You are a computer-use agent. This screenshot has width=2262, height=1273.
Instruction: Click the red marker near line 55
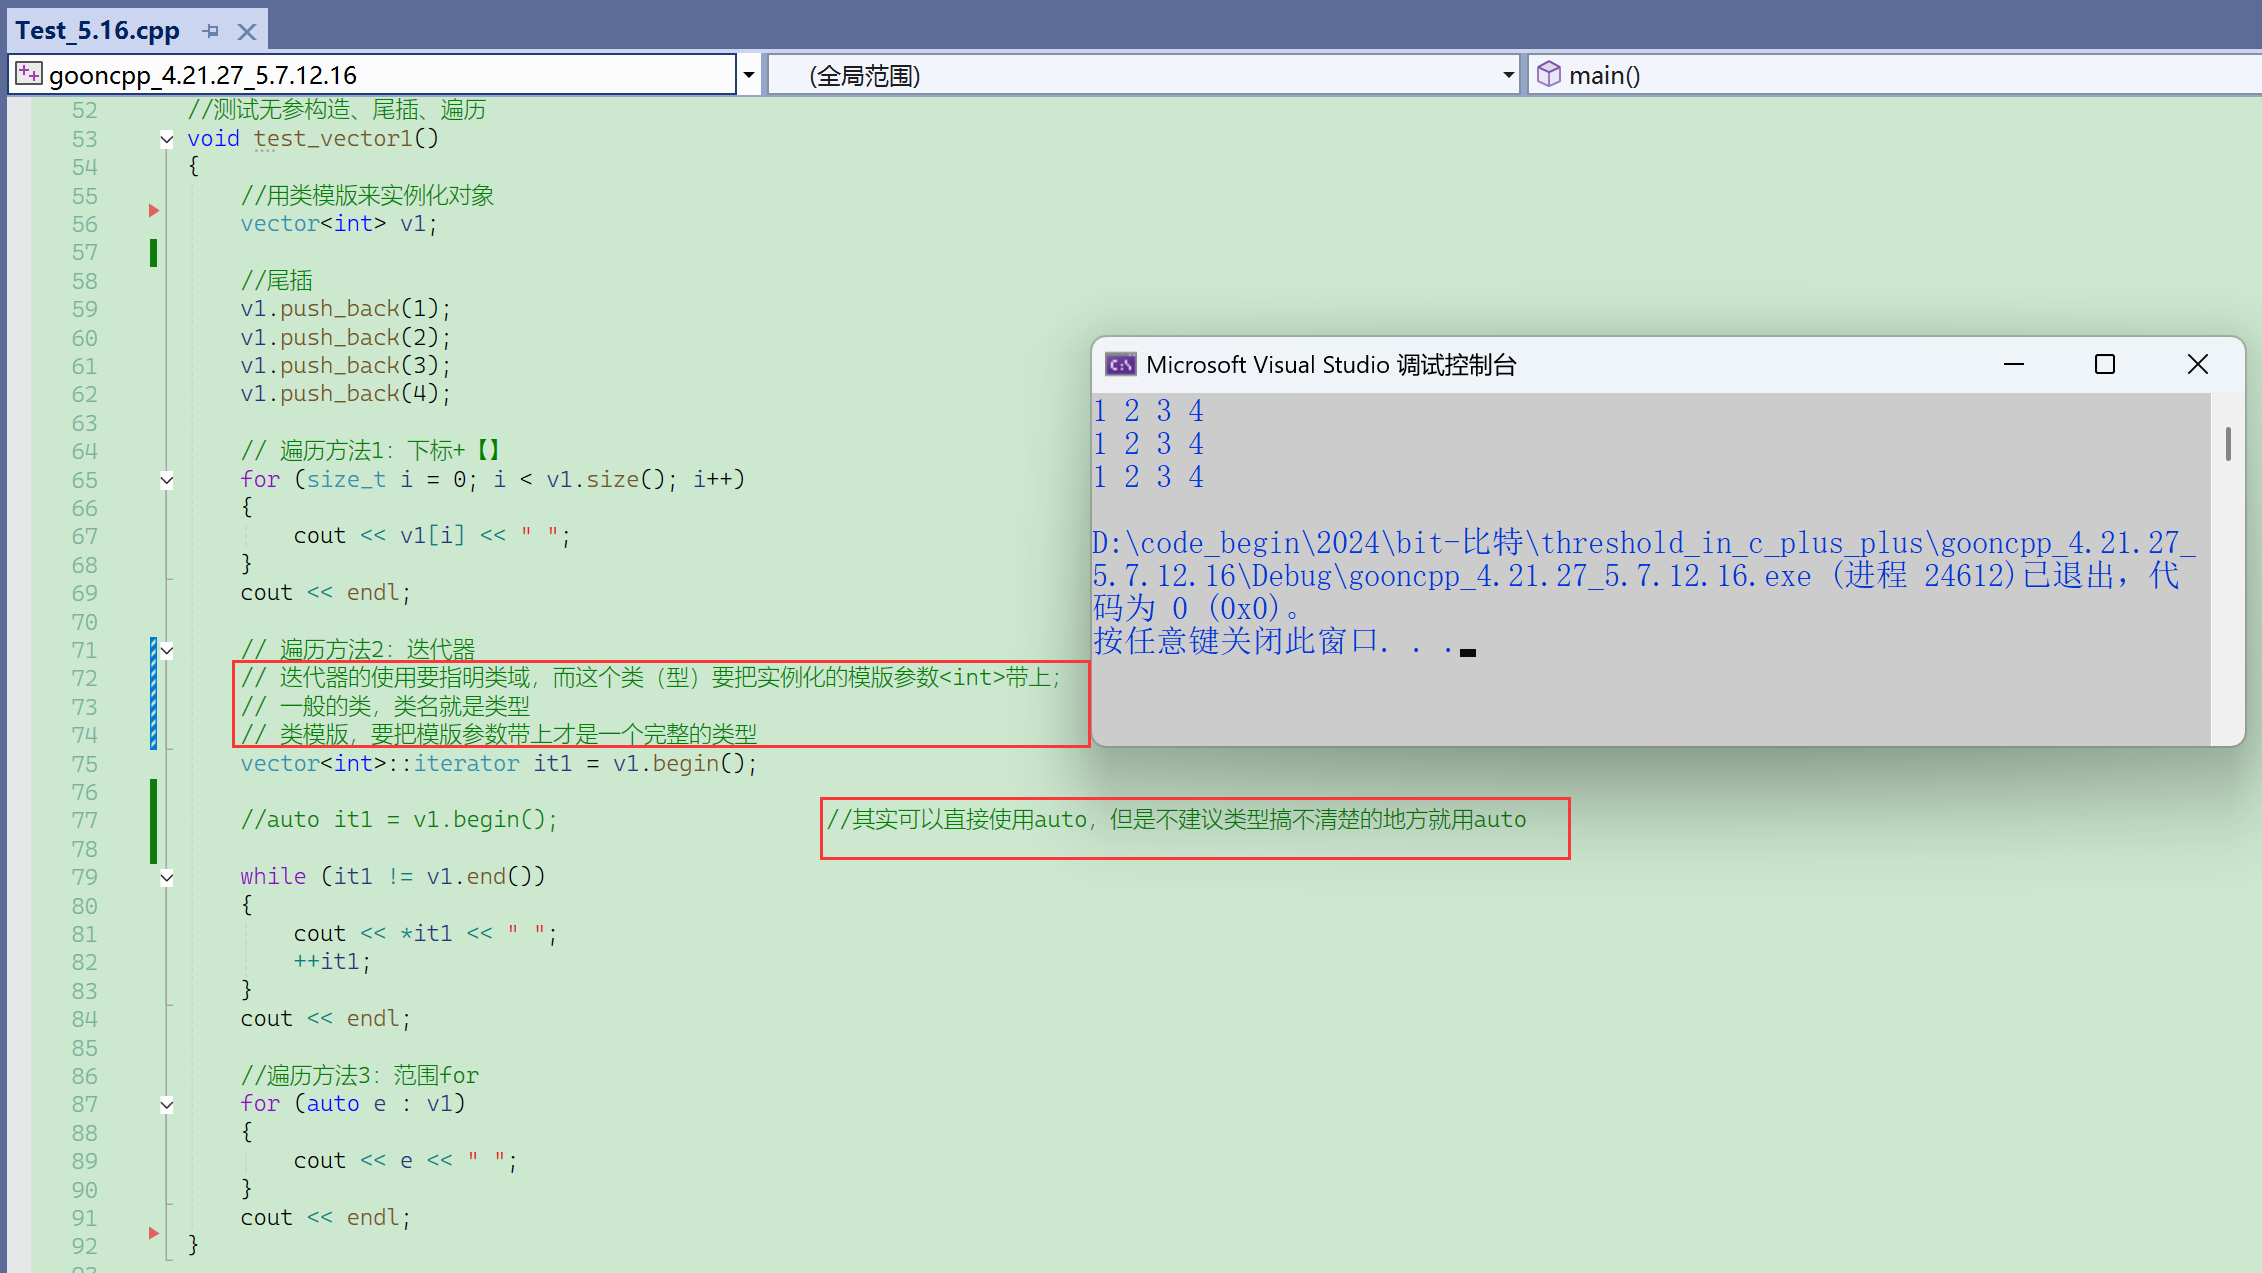pyautogui.click(x=154, y=210)
